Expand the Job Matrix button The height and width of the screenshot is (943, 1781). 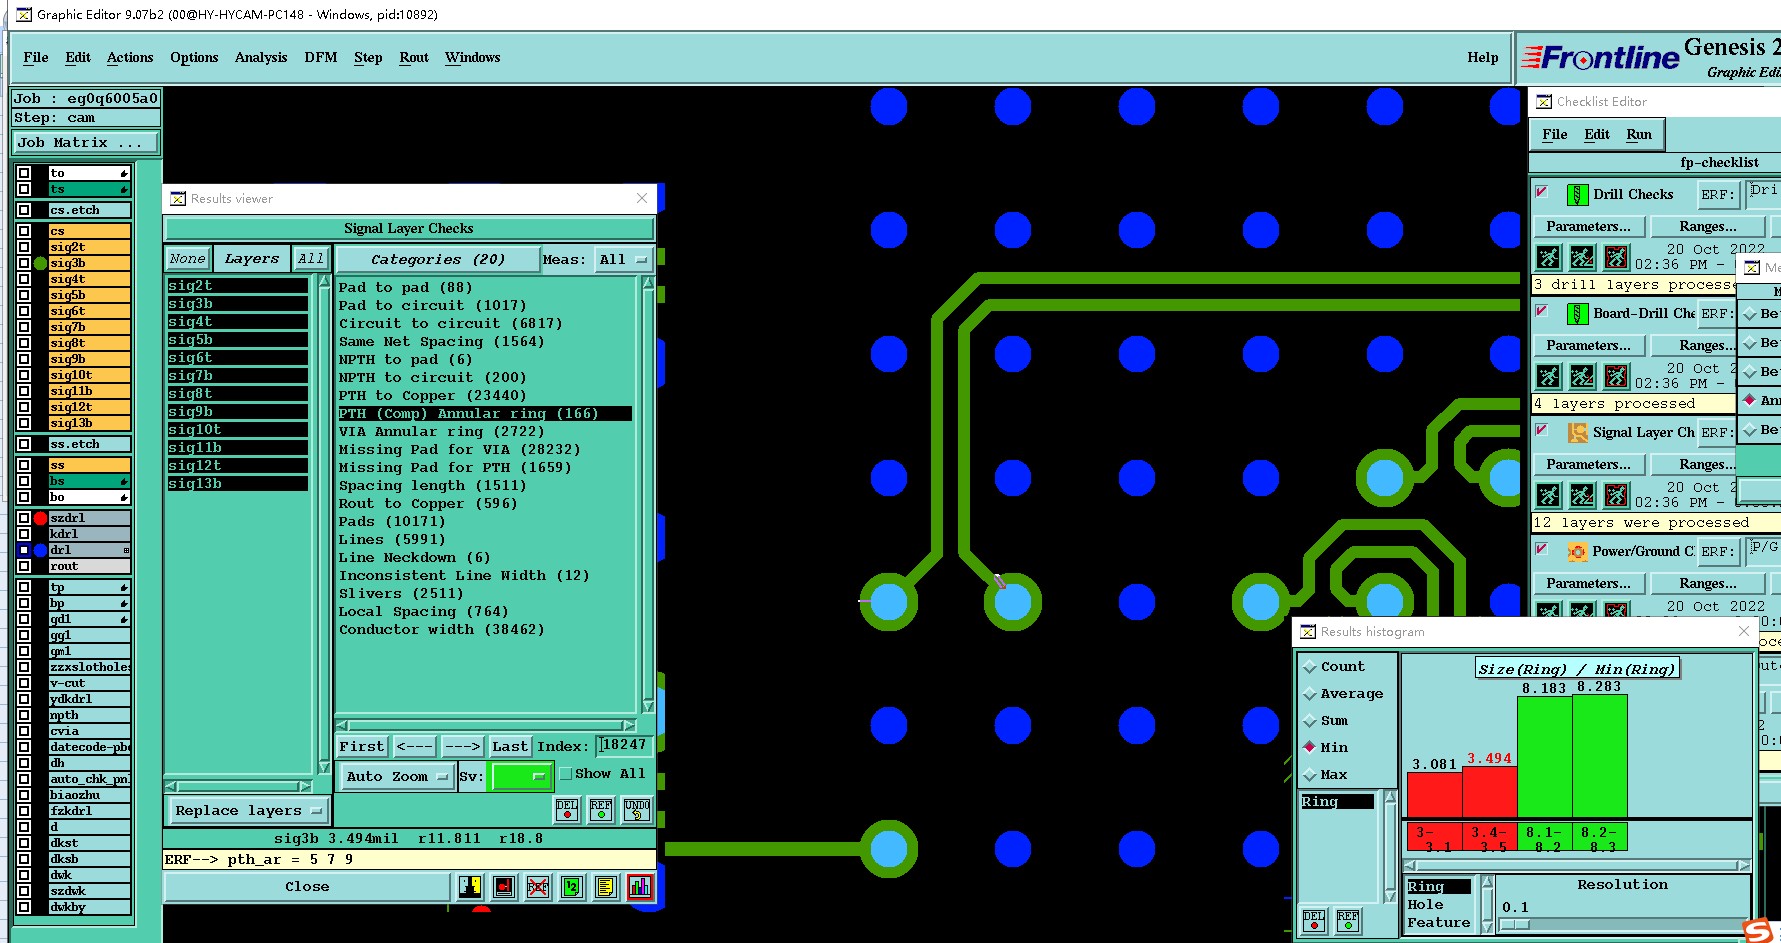pos(85,143)
